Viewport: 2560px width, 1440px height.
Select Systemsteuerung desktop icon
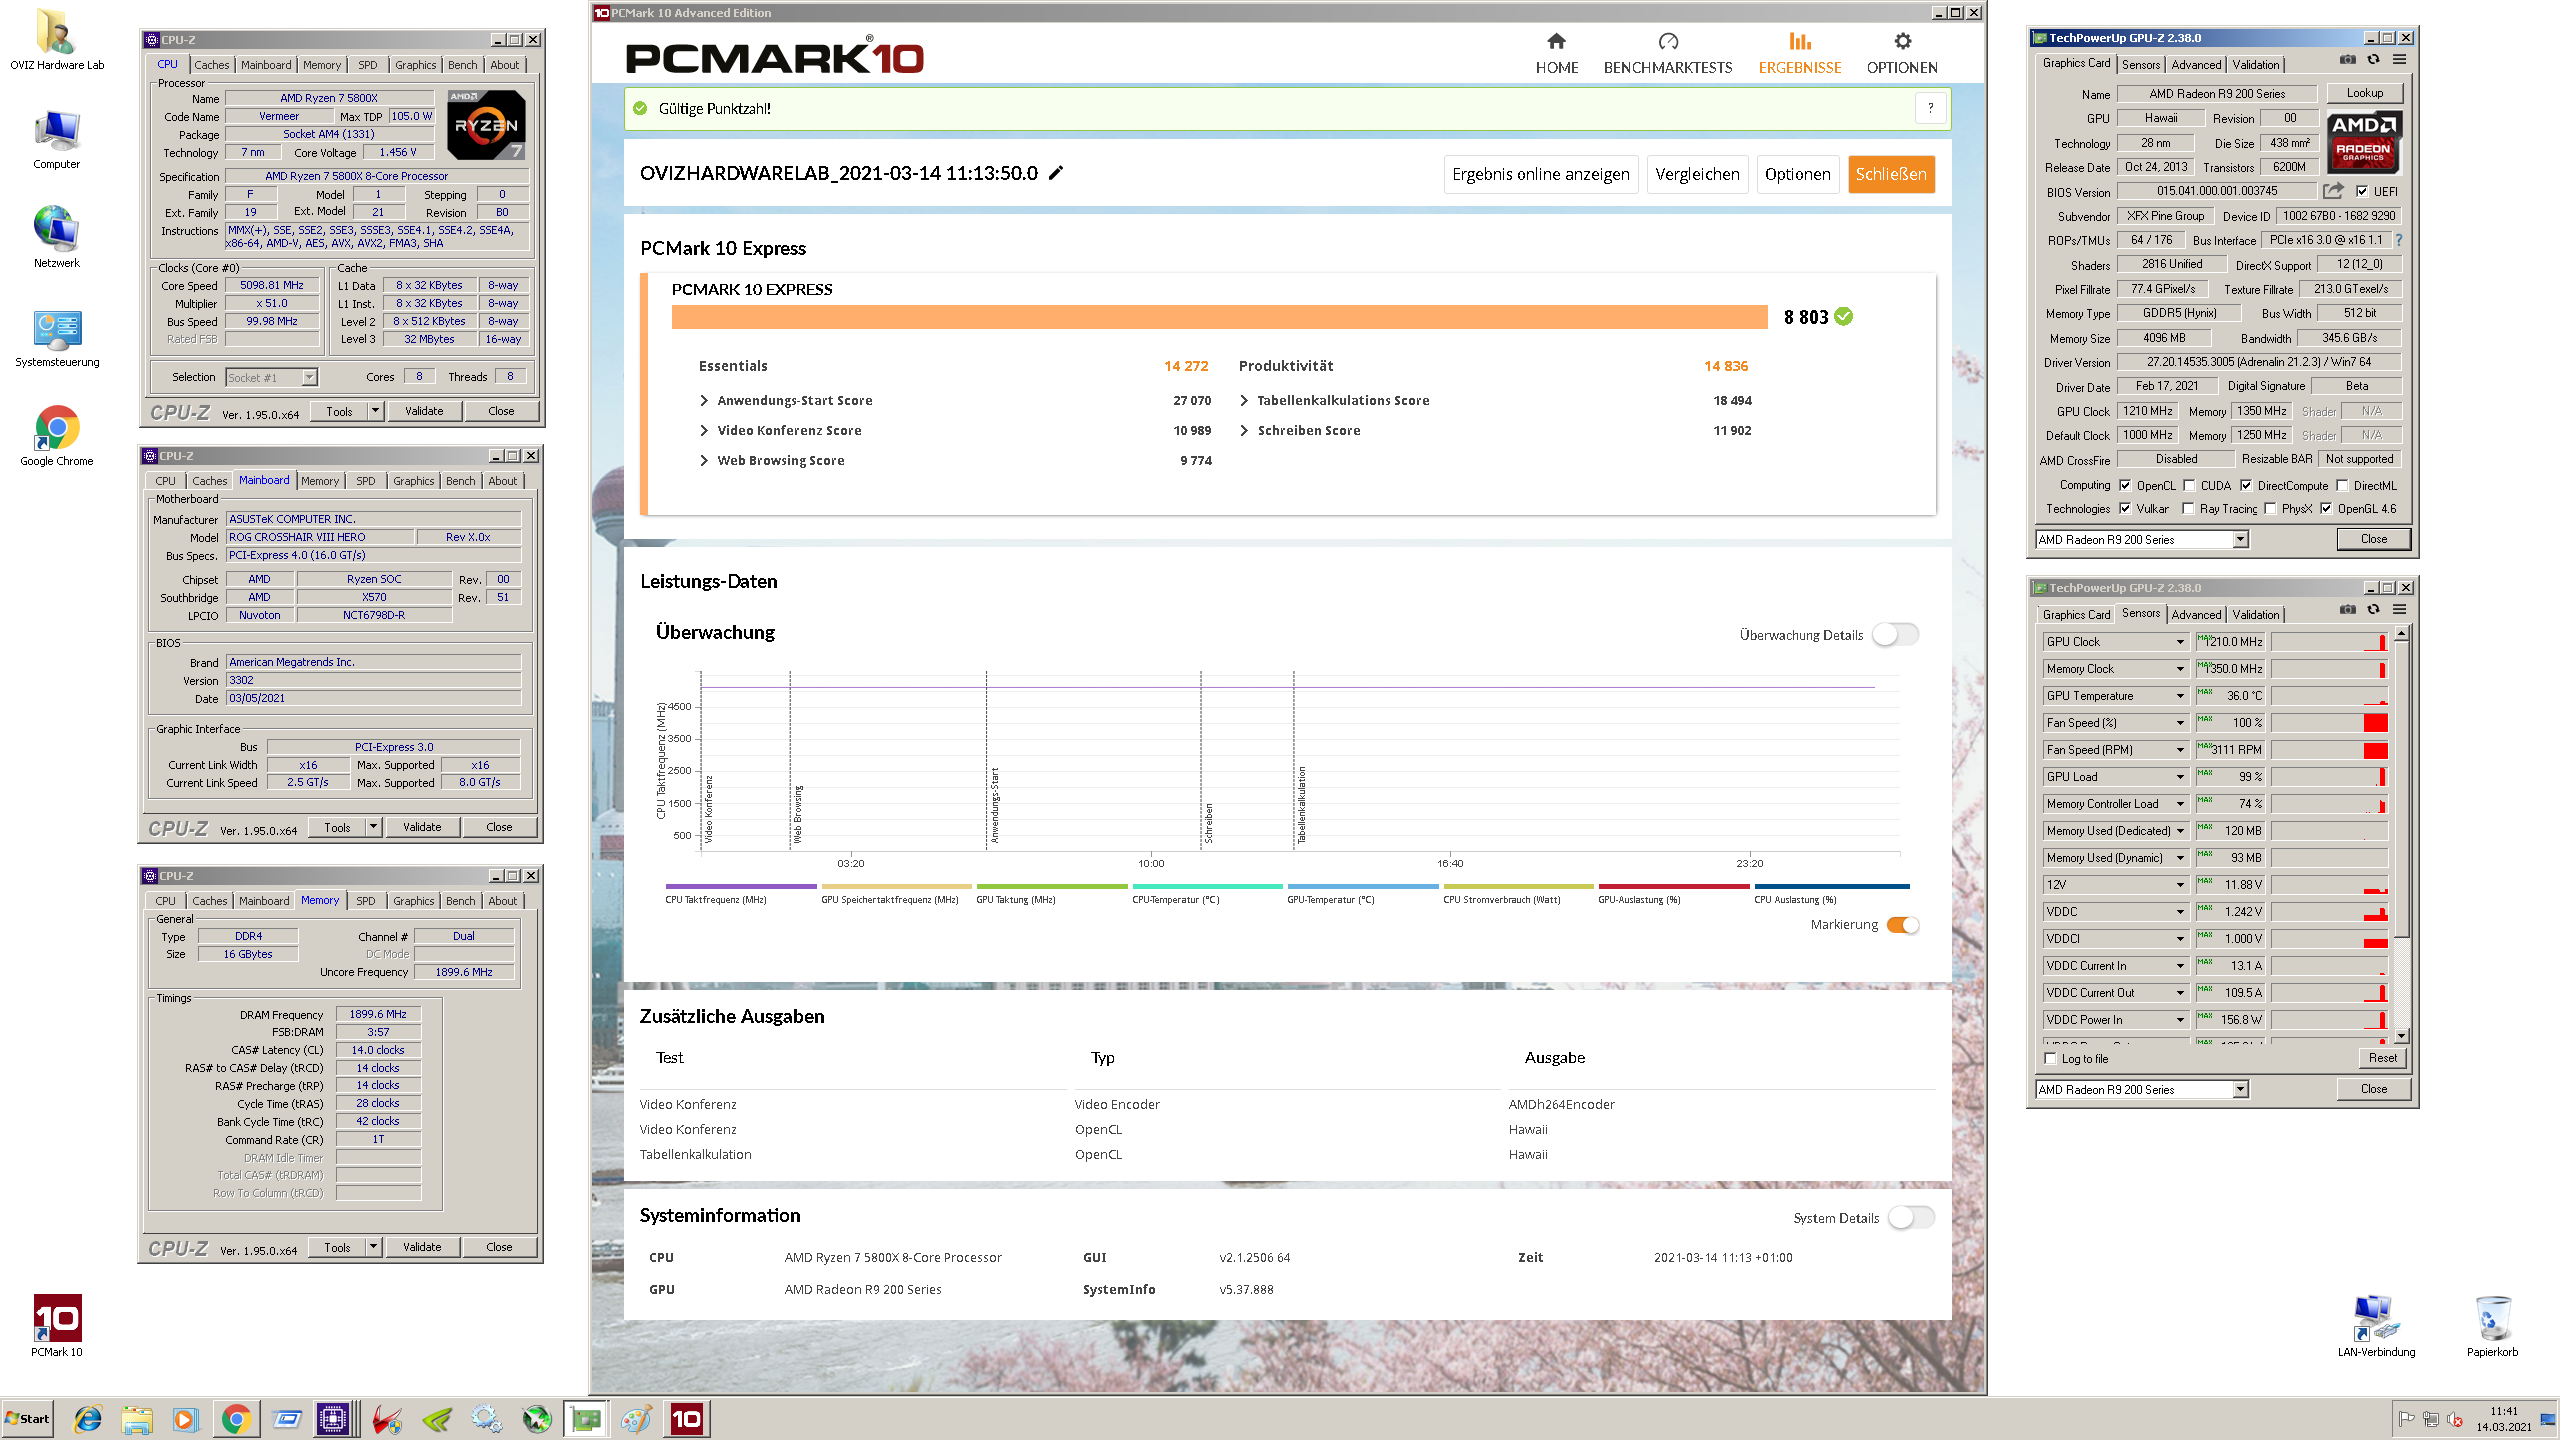click(57, 338)
